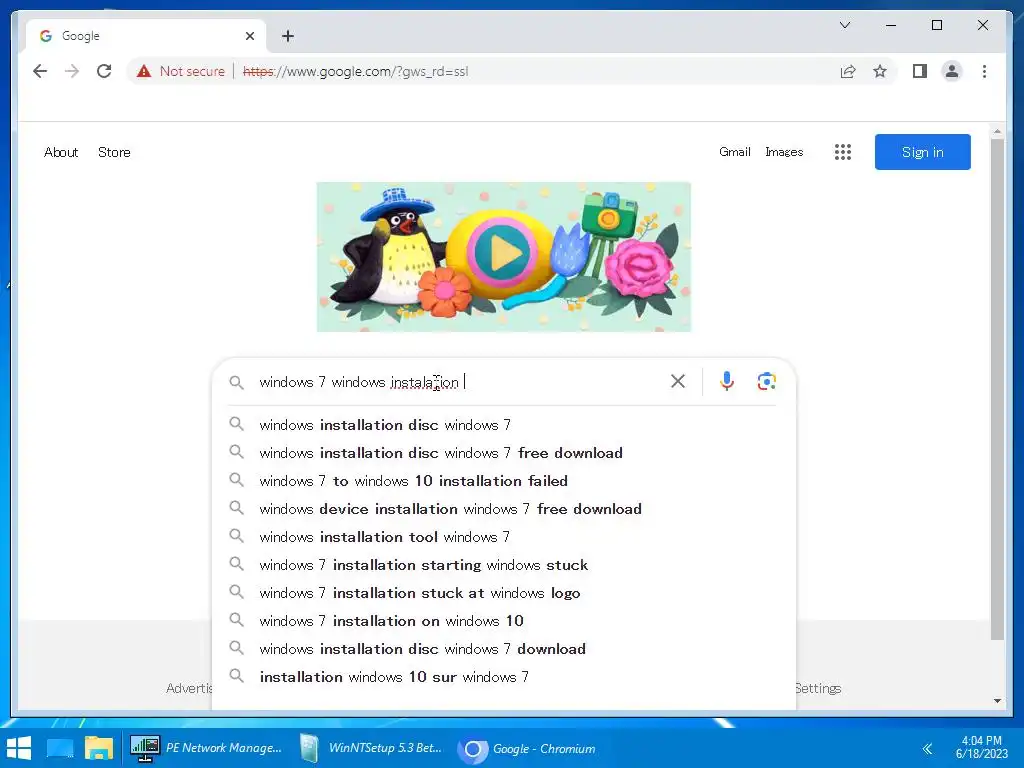The height and width of the screenshot is (768, 1024).
Task: Reload the Google page
Action: click(104, 71)
